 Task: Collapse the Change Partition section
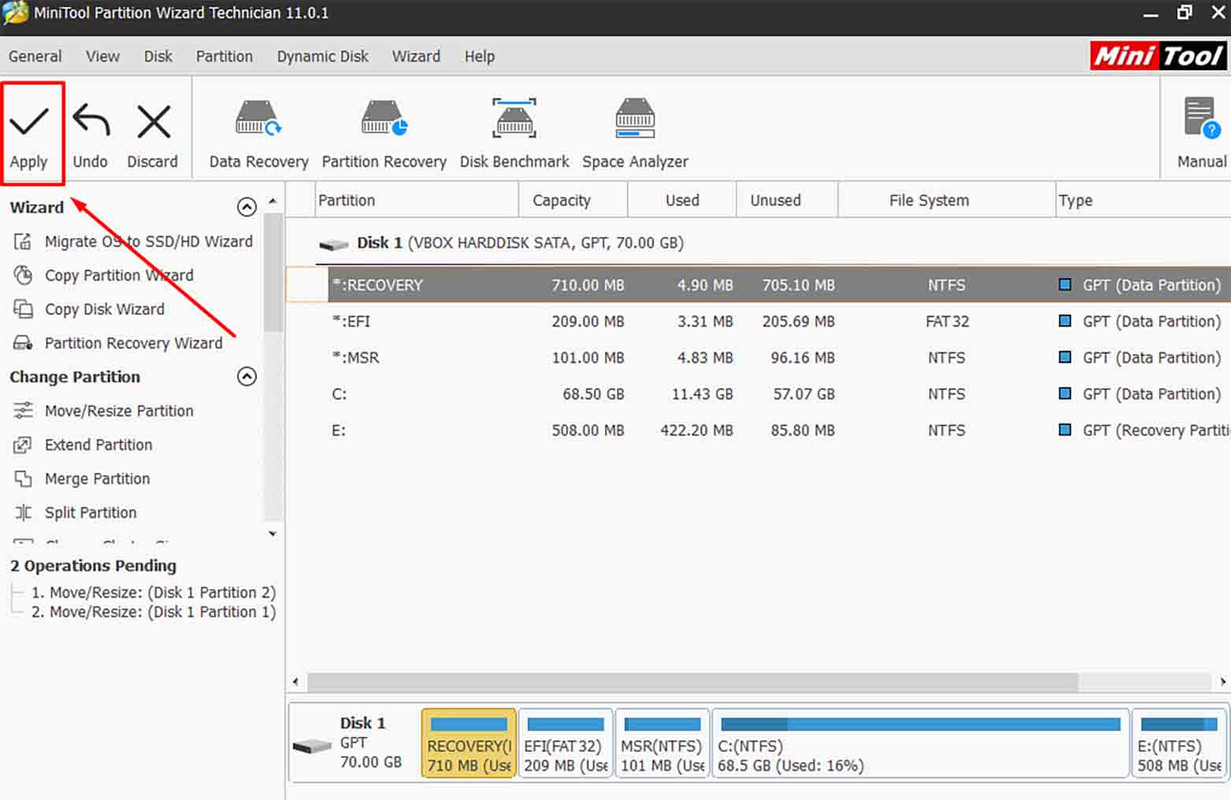[246, 377]
